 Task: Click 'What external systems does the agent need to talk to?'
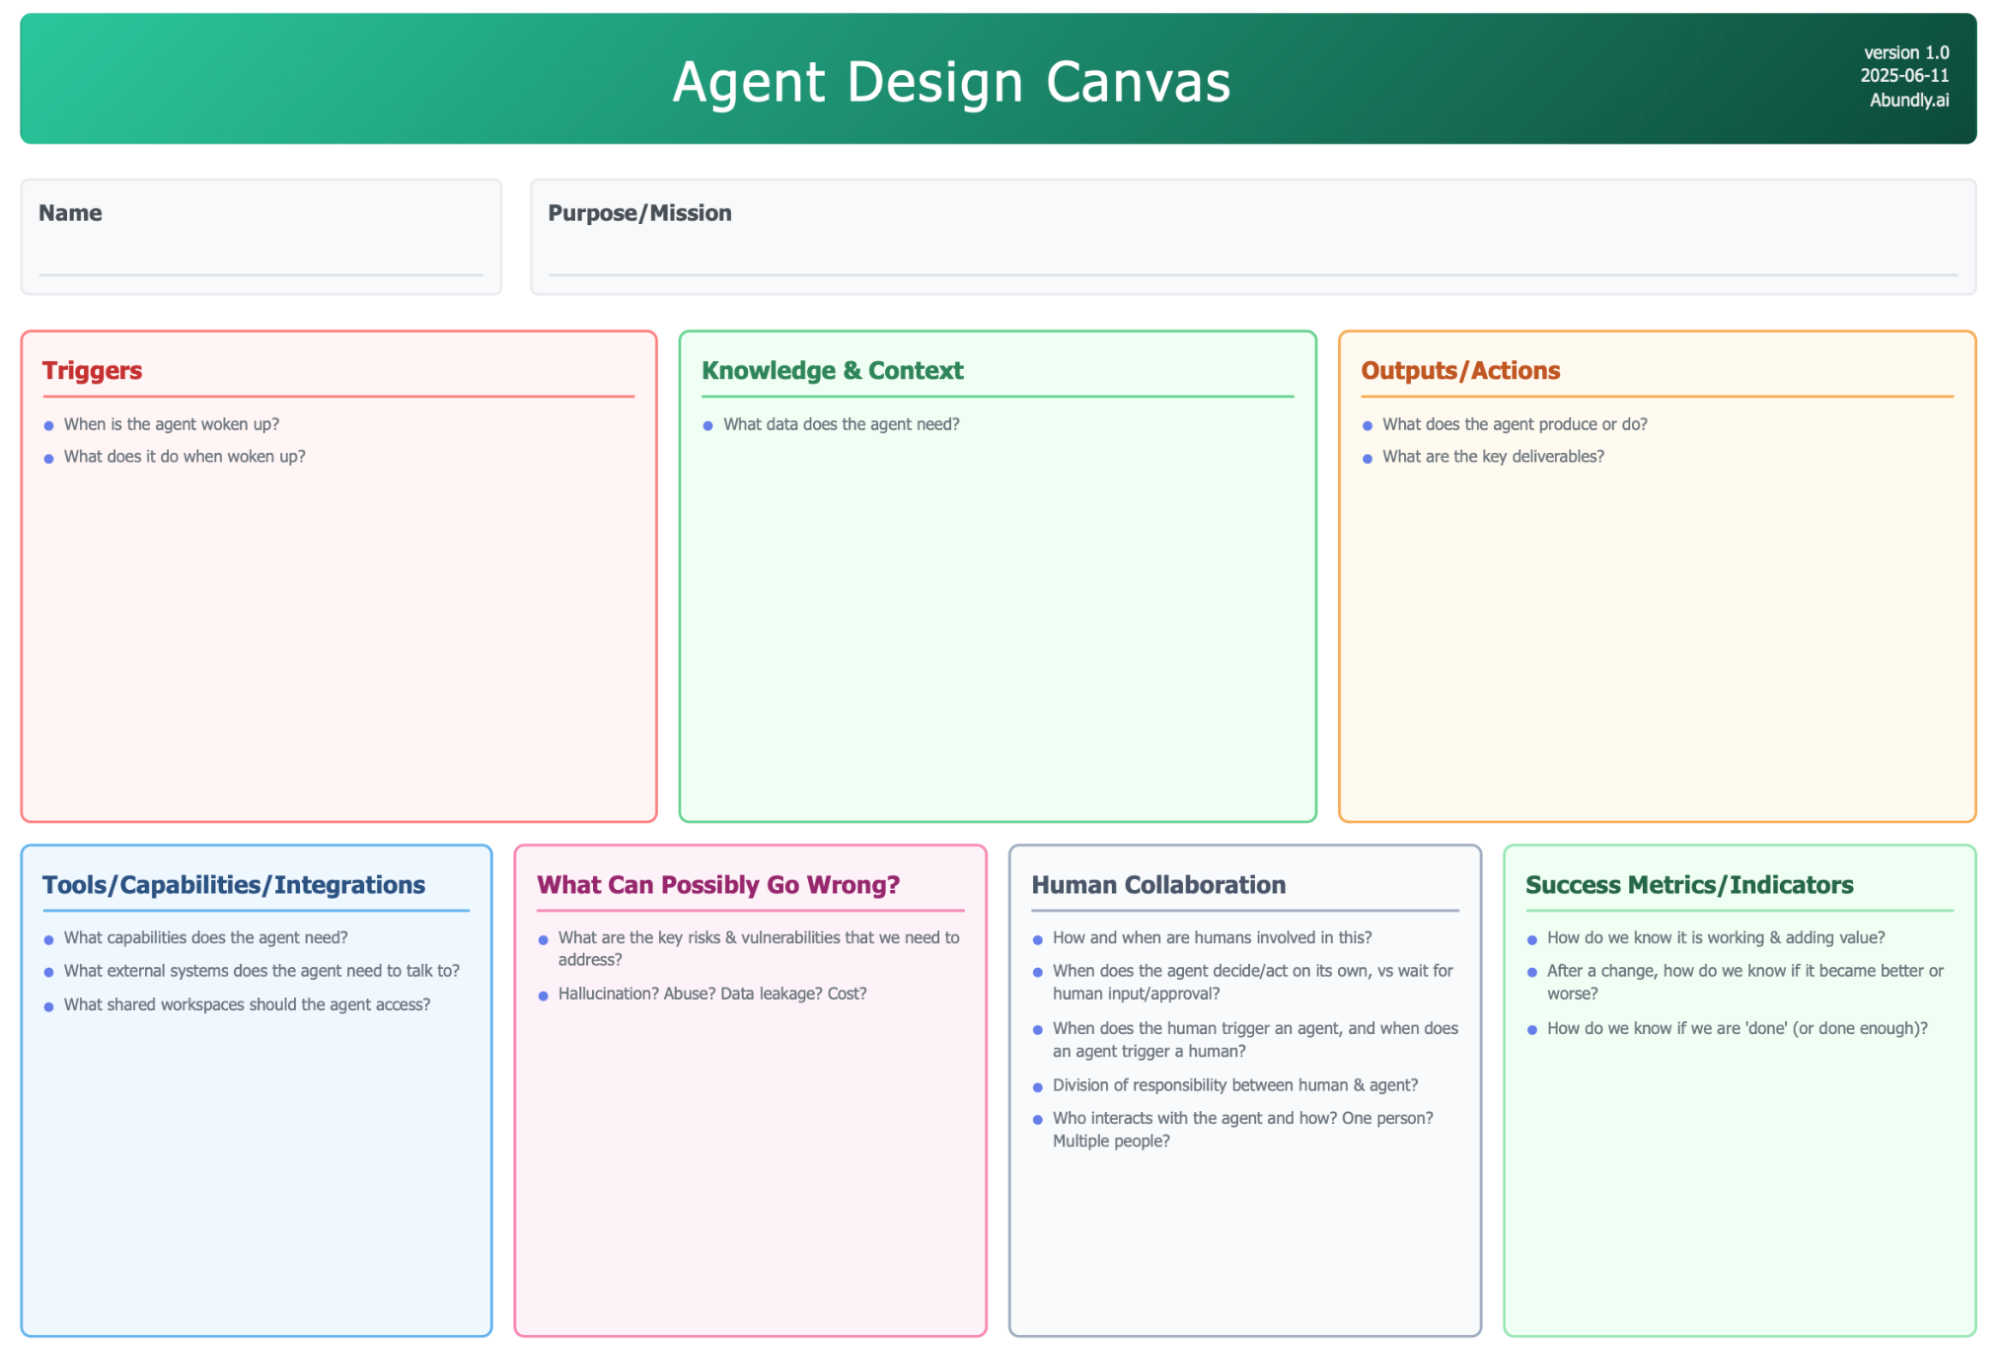point(261,971)
